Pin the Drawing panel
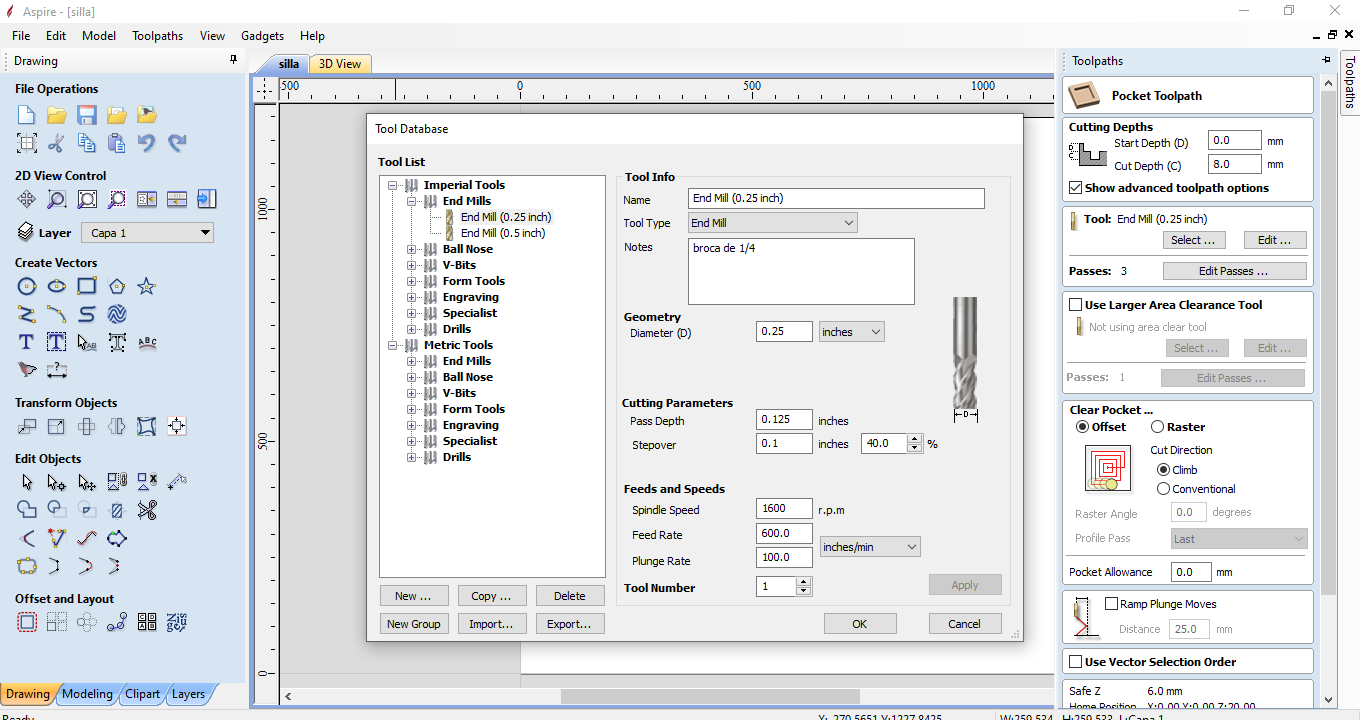The width and height of the screenshot is (1360, 720). pos(233,60)
